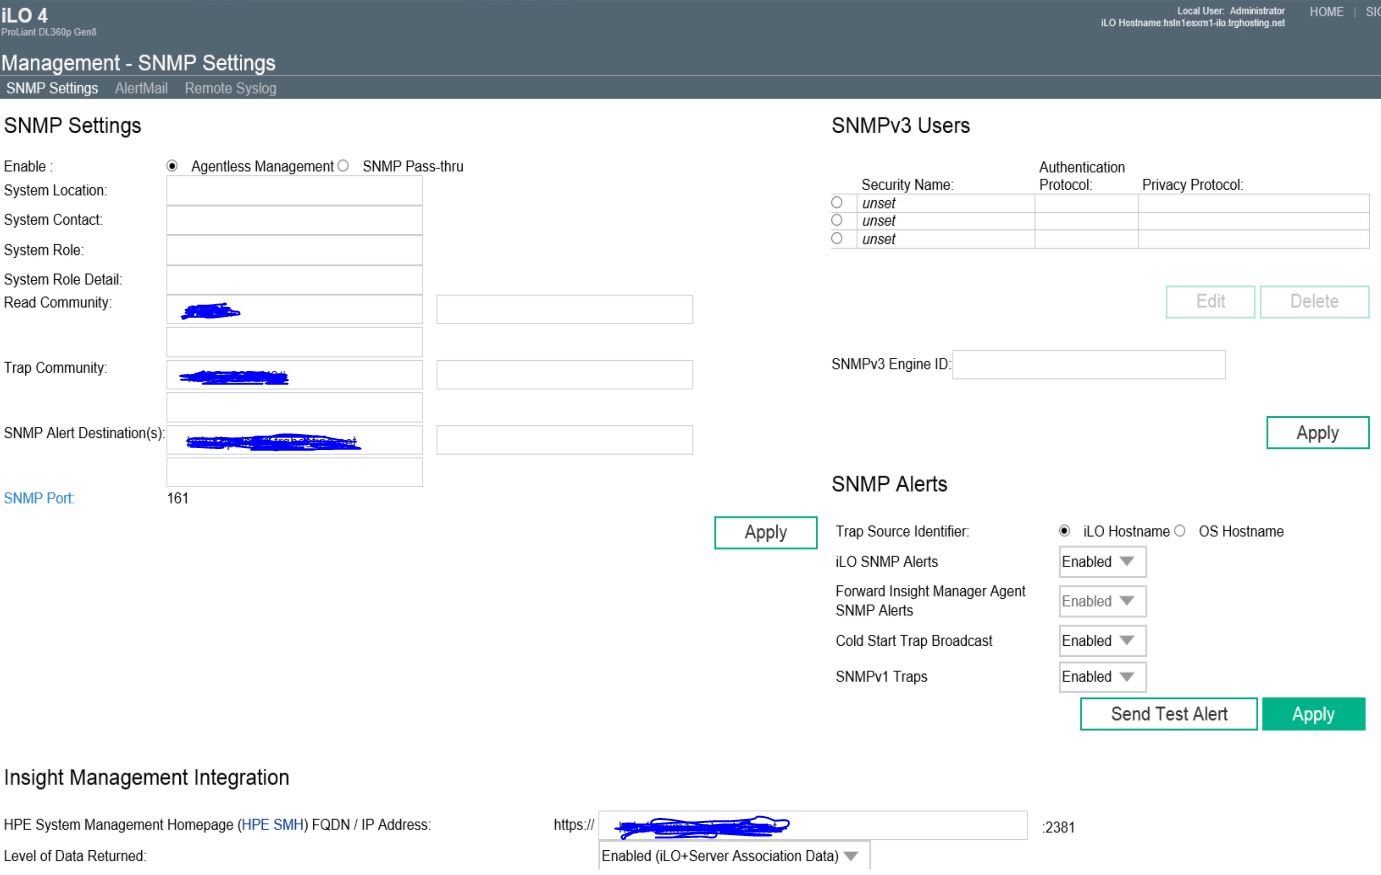Screen dimensions: 1381x875
Task: Focus the SNMPv3 Engine ID field
Action: [1089, 364]
